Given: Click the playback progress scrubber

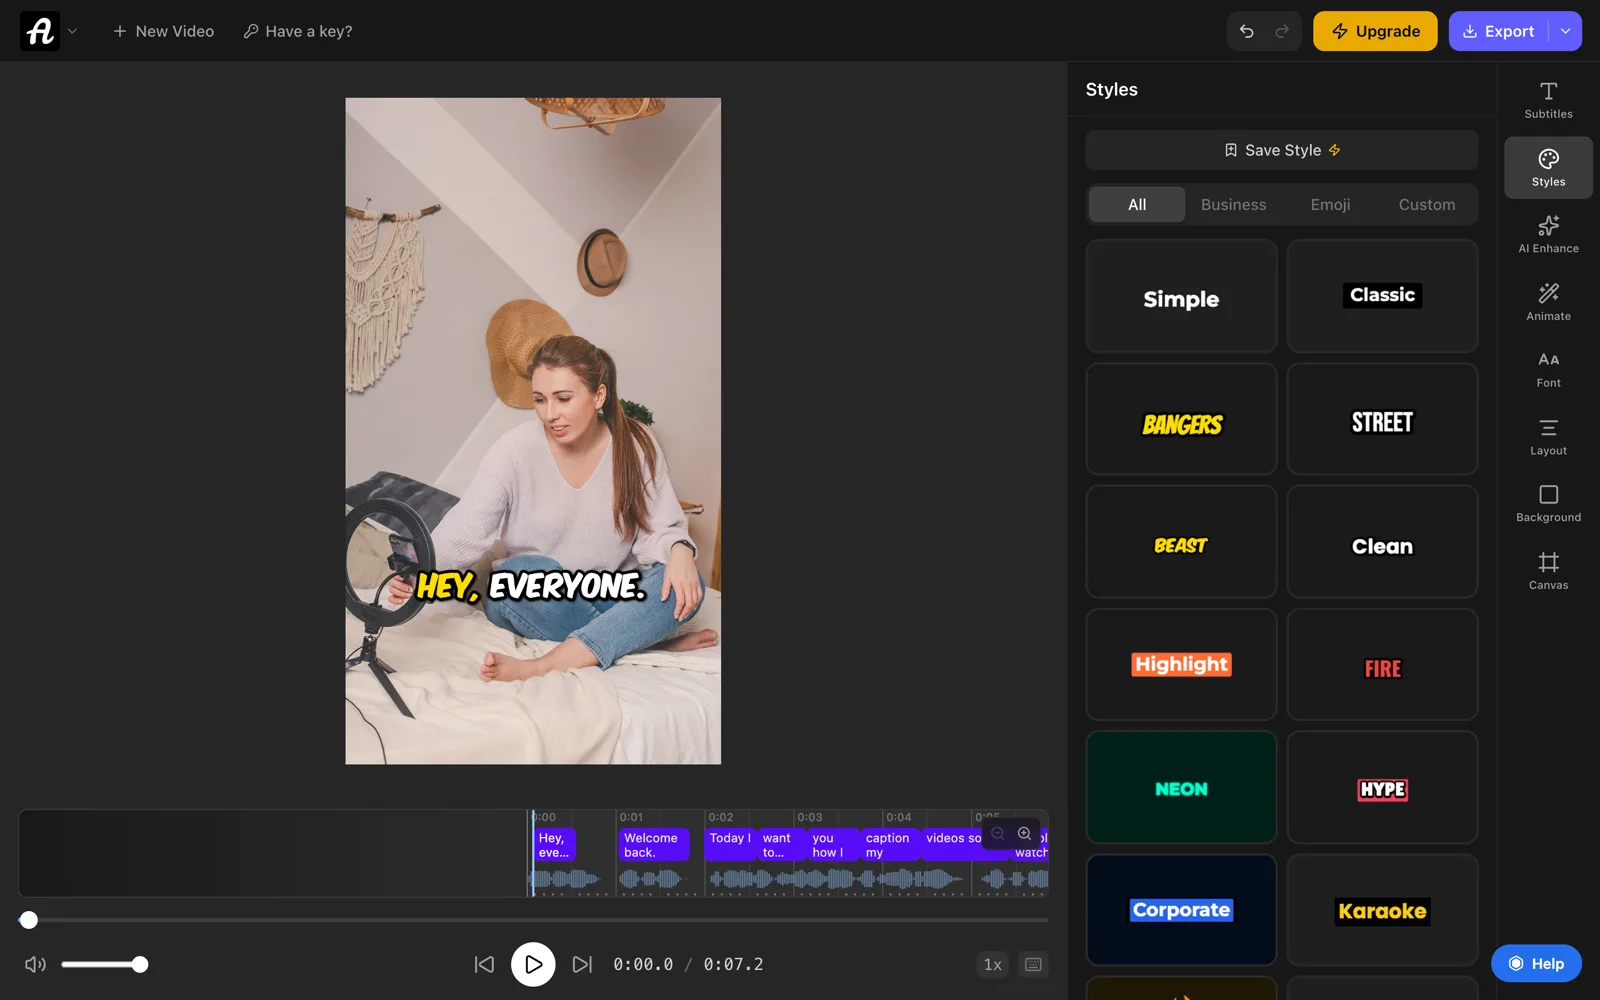Looking at the screenshot, I should click(x=29, y=920).
